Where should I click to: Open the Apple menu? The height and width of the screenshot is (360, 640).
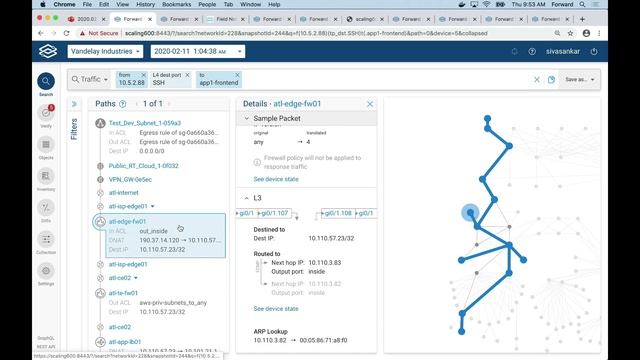[43, 4]
